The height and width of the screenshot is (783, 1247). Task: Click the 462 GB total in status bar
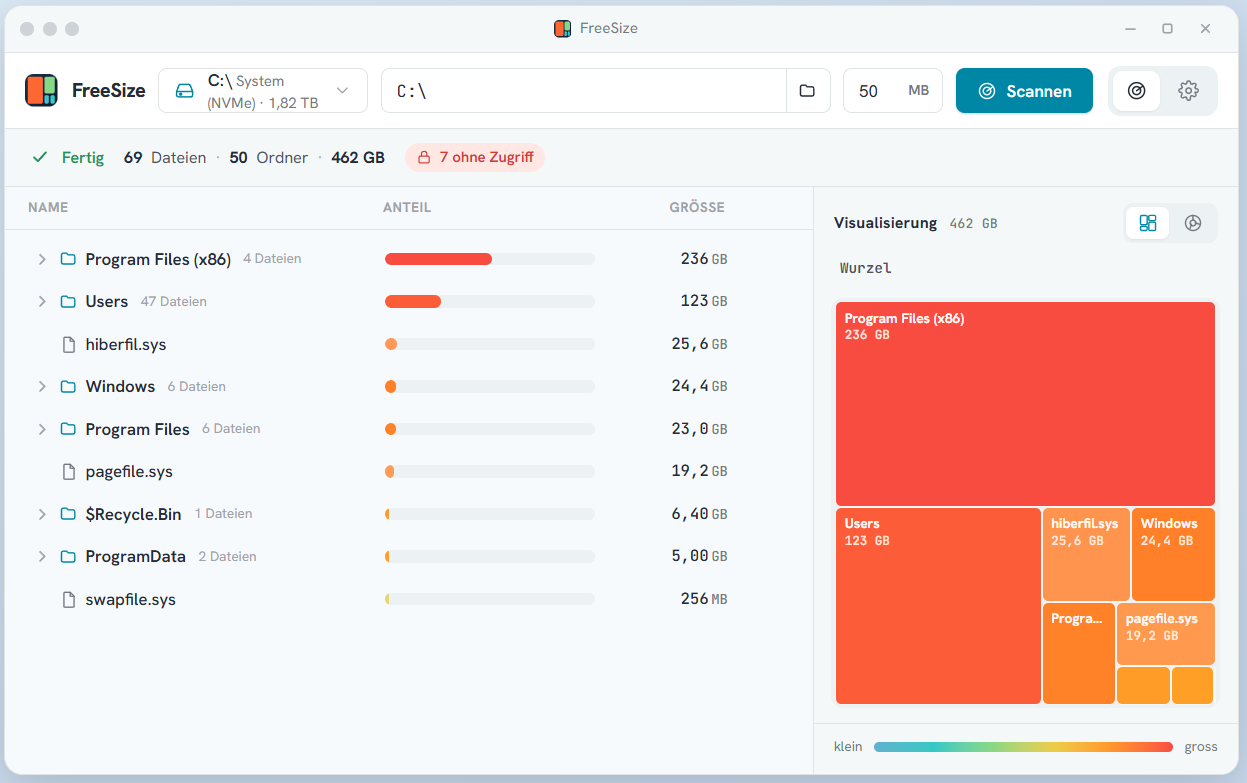point(358,157)
